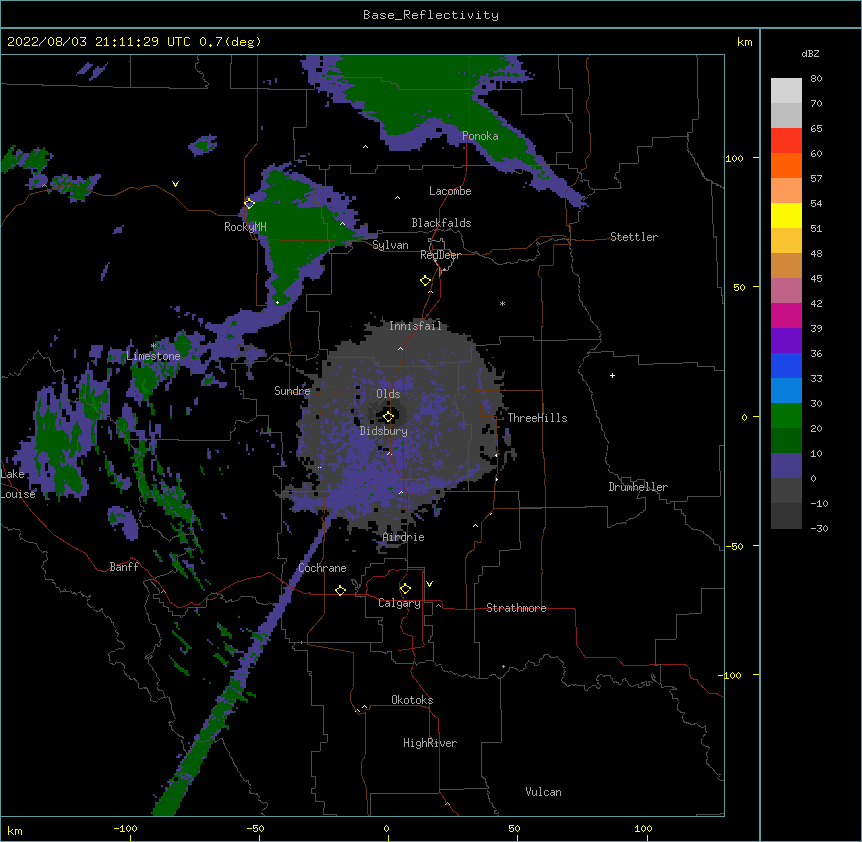The height and width of the screenshot is (842, 862).
Task: Click the Airdrie city label
Action: click(404, 537)
